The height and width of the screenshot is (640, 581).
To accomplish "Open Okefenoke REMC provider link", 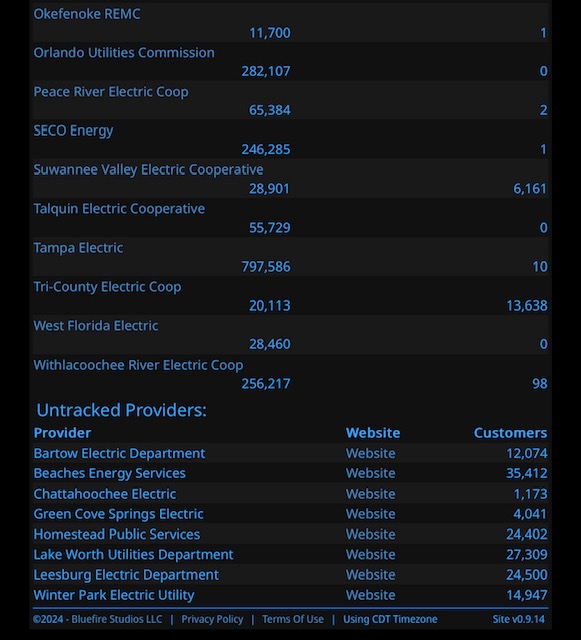I will pyautogui.click(x=87, y=14).
